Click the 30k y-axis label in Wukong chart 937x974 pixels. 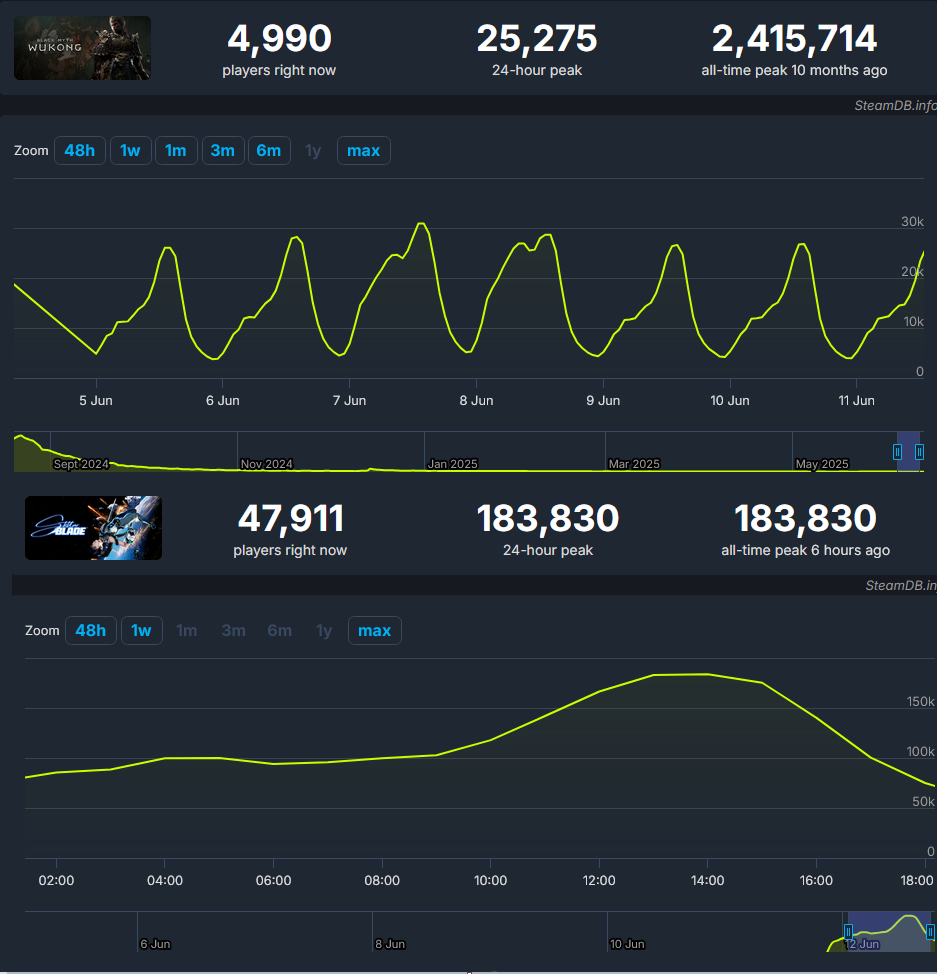pos(912,222)
